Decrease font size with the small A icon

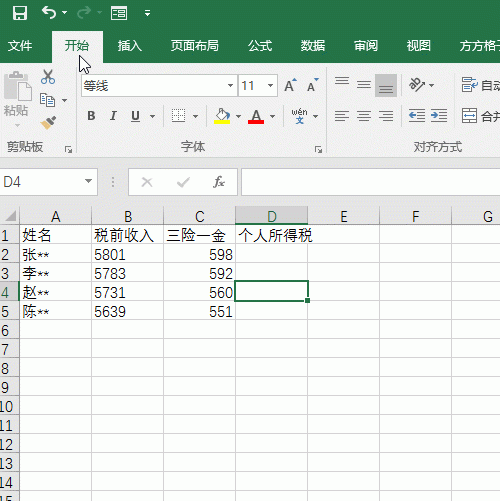[x=313, y=85]
